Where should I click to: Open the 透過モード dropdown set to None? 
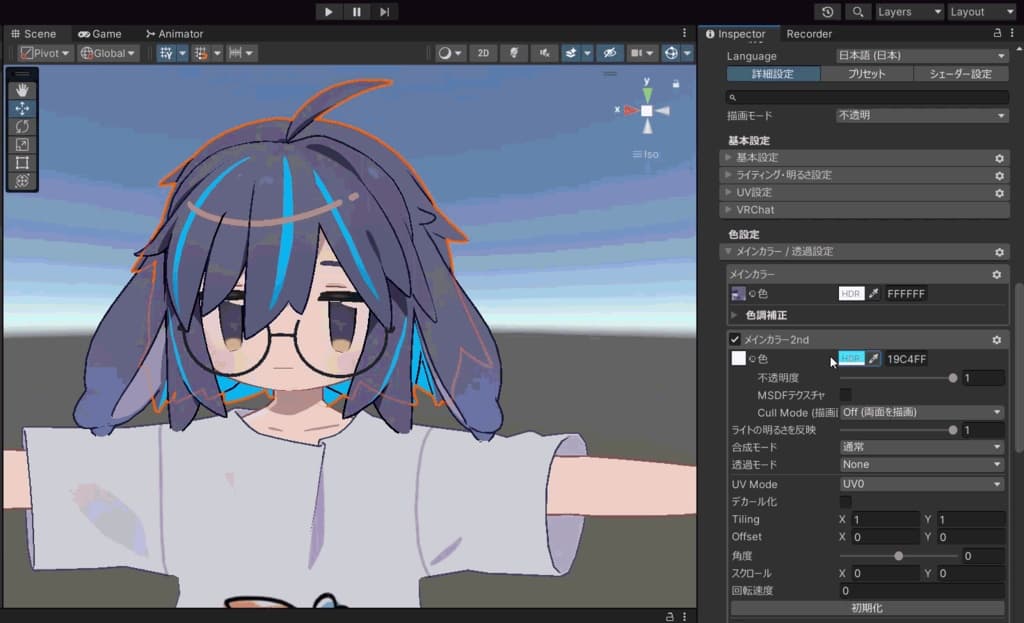pos(920,464)
